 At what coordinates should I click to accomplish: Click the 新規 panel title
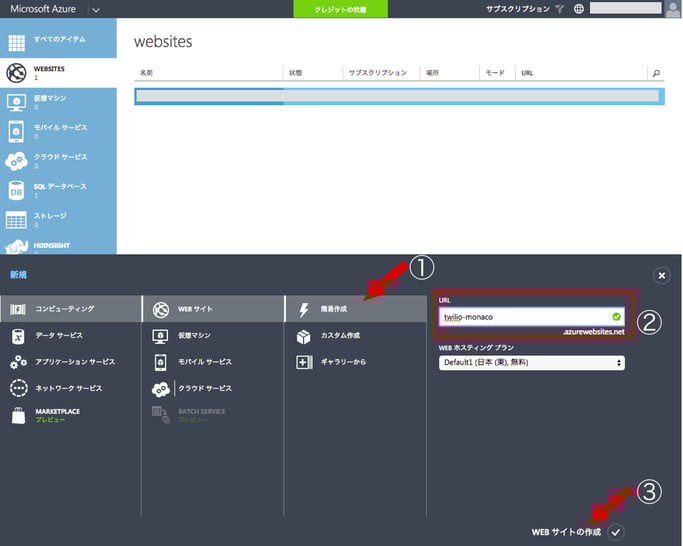[x=18, y=275]
